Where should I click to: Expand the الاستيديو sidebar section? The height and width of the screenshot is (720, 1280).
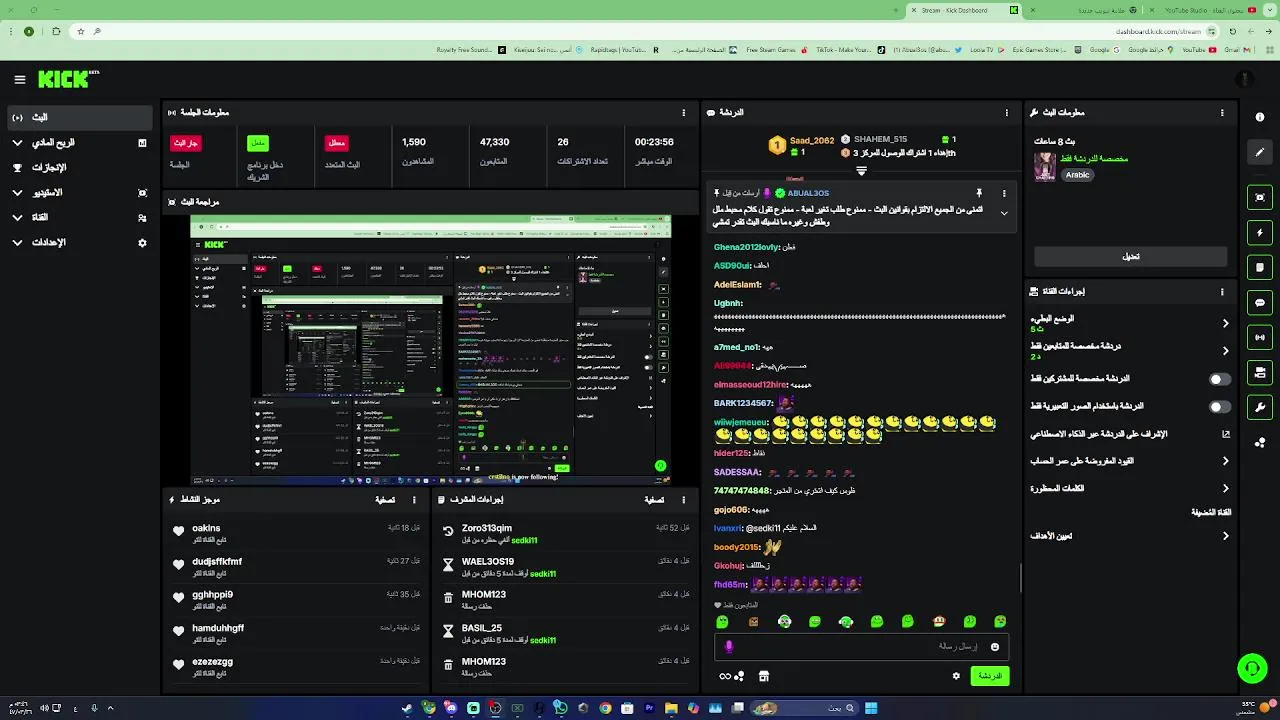(81, 193)
